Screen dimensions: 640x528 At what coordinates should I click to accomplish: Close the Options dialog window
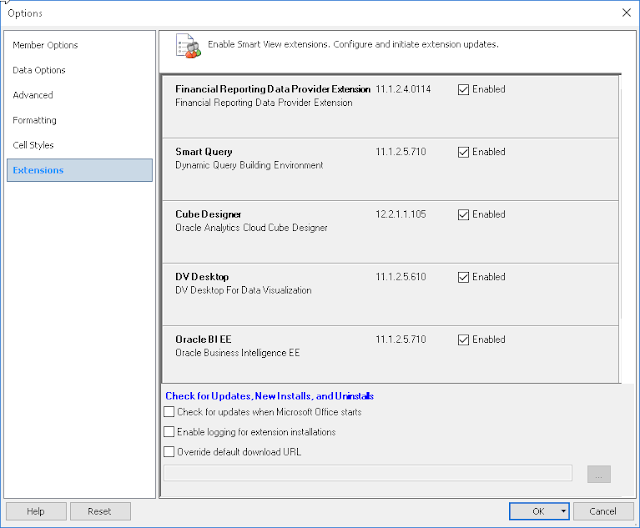coord(626,13)
